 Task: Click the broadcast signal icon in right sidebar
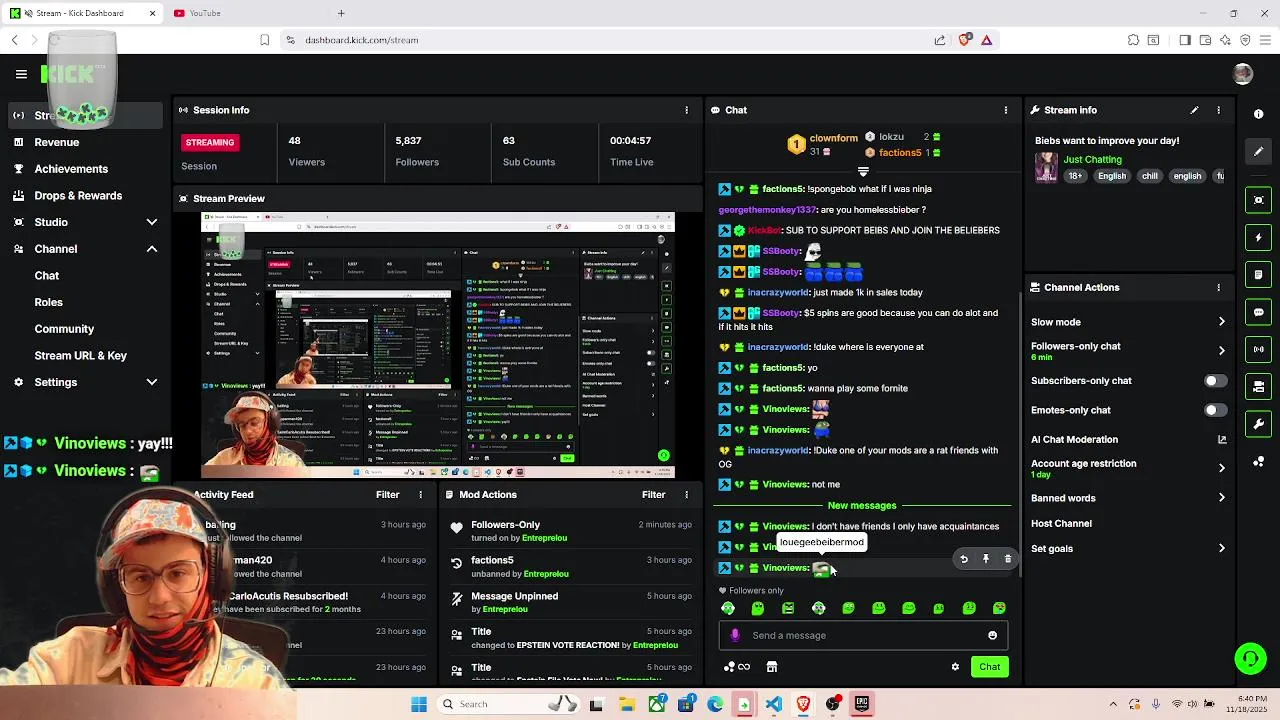[x=1259, y=349]
